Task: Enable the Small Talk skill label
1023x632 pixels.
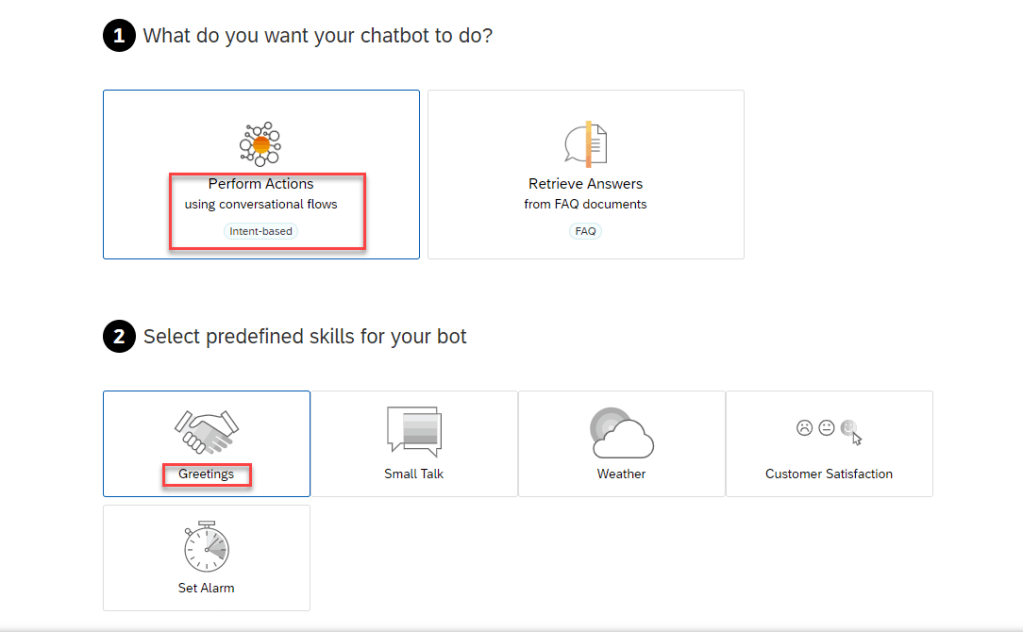Action: pos(414,474)
